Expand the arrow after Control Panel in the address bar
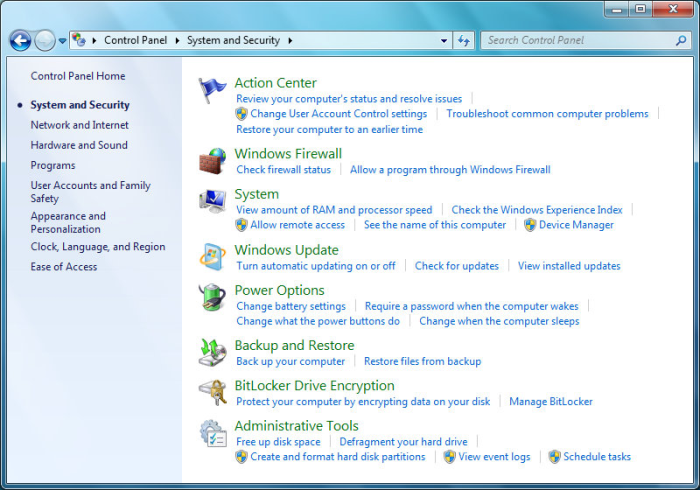Image resolution: width=700 pixels, height=490 pixels. pyautogui.click(x=177, y=41)
